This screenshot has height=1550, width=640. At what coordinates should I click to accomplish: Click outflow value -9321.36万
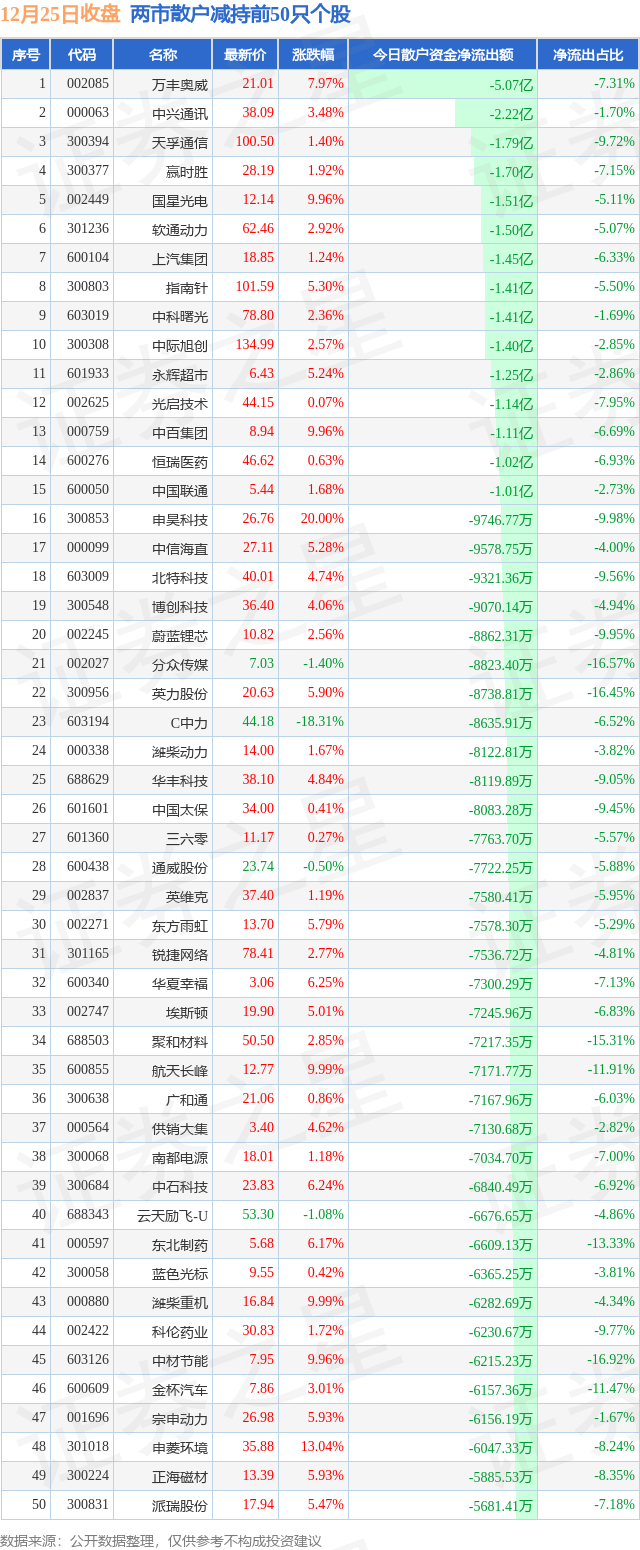point(501,577)
